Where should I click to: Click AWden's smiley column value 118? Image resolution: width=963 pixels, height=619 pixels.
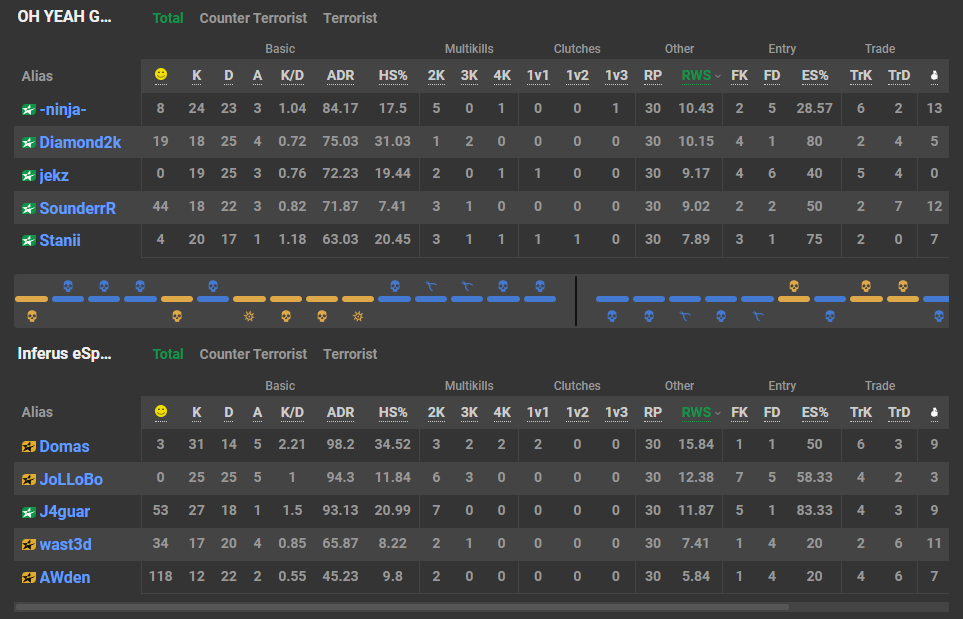[x=160, y=577]
